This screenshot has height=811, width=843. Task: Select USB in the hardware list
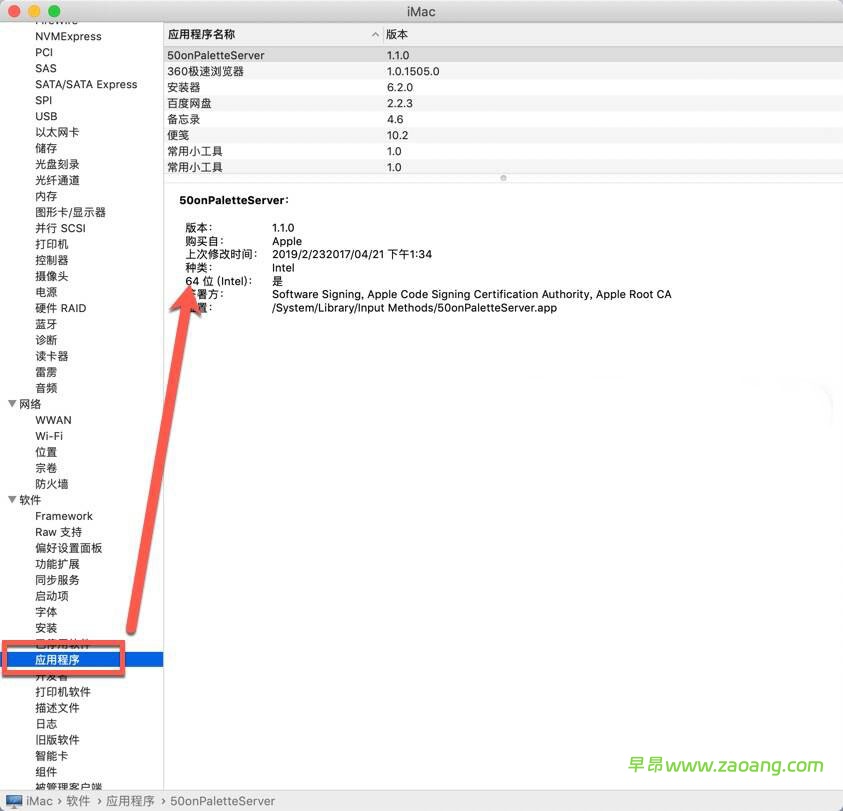(x=46, y=116)
